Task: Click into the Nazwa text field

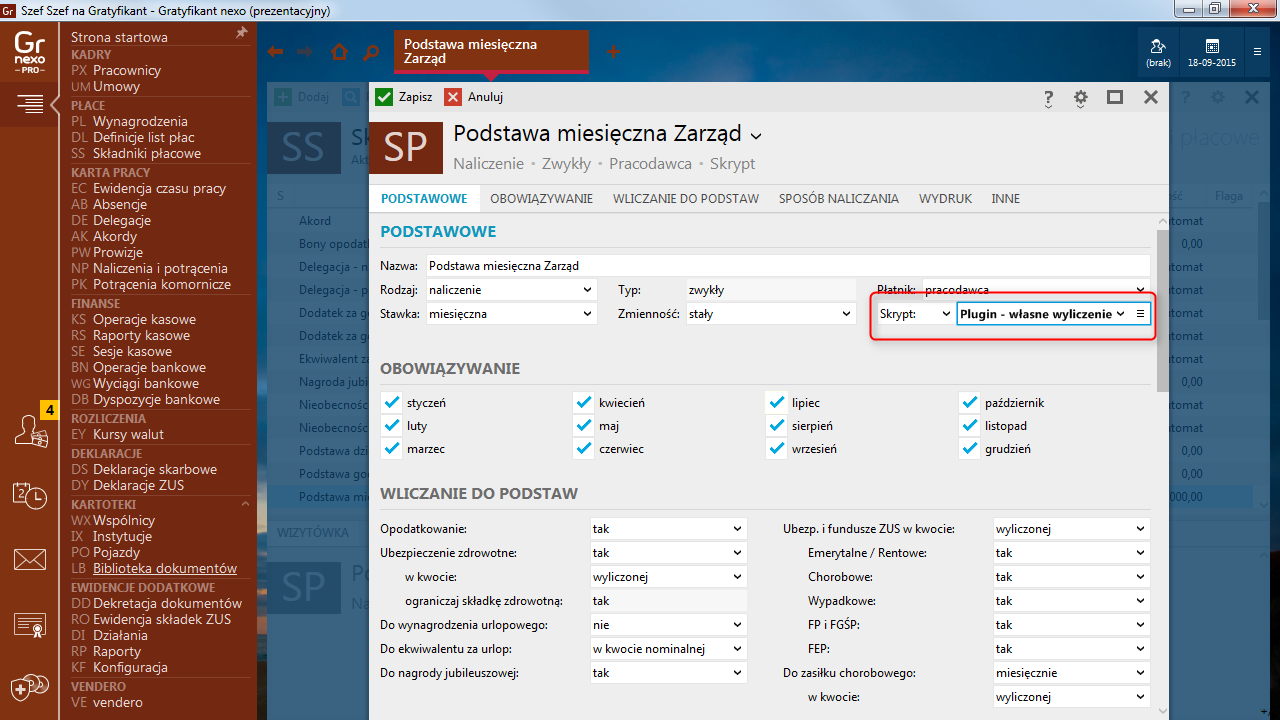Action: 787,266
